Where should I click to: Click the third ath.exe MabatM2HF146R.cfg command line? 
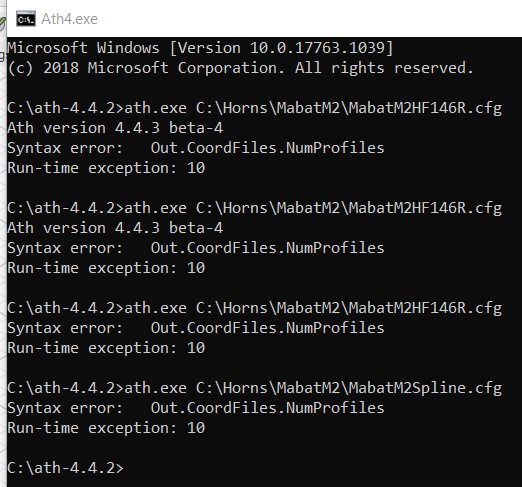(x=255, y=308)
